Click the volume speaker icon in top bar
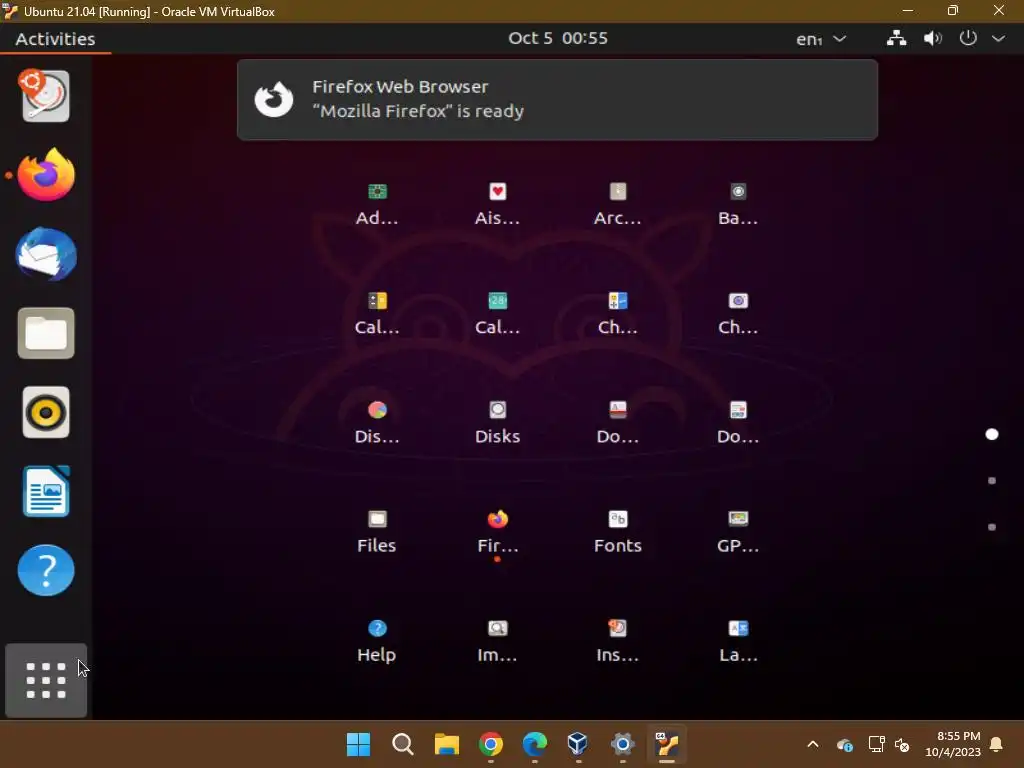 (x=933, y=39)
